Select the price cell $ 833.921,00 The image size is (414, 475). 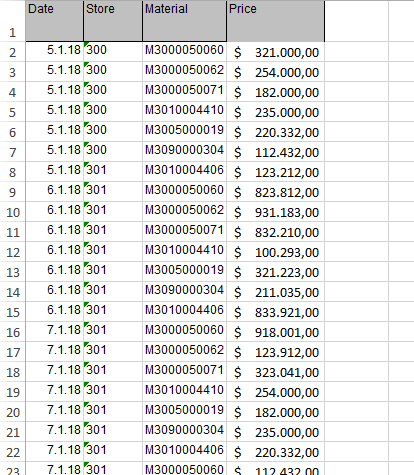(275, 312)
